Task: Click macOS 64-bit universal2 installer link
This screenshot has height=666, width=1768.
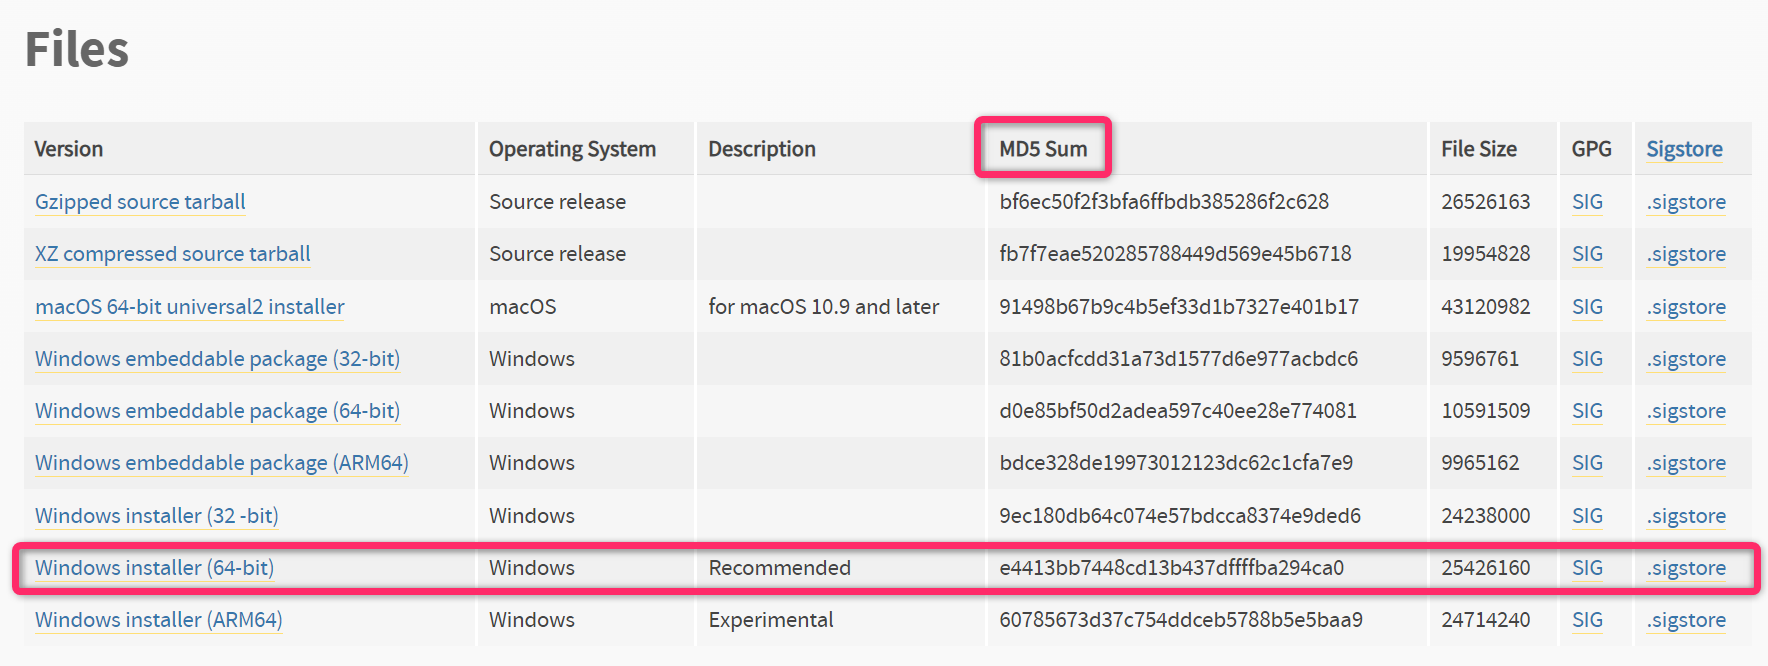Action: pyautogui.click(x=189, y=307)
